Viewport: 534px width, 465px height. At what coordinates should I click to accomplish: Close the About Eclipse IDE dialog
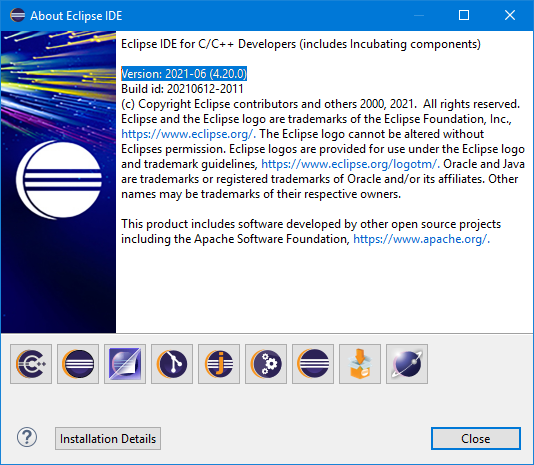point(476,438)
